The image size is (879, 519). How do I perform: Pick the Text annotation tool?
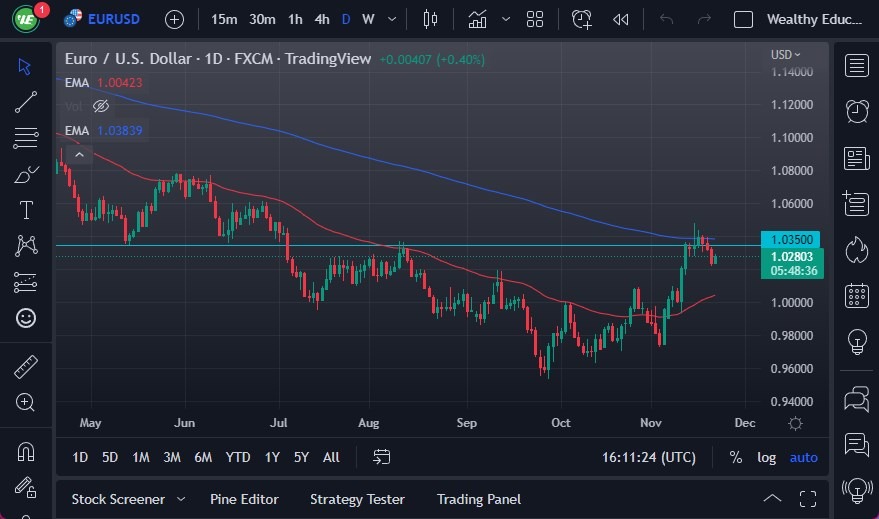pos(26,210)
